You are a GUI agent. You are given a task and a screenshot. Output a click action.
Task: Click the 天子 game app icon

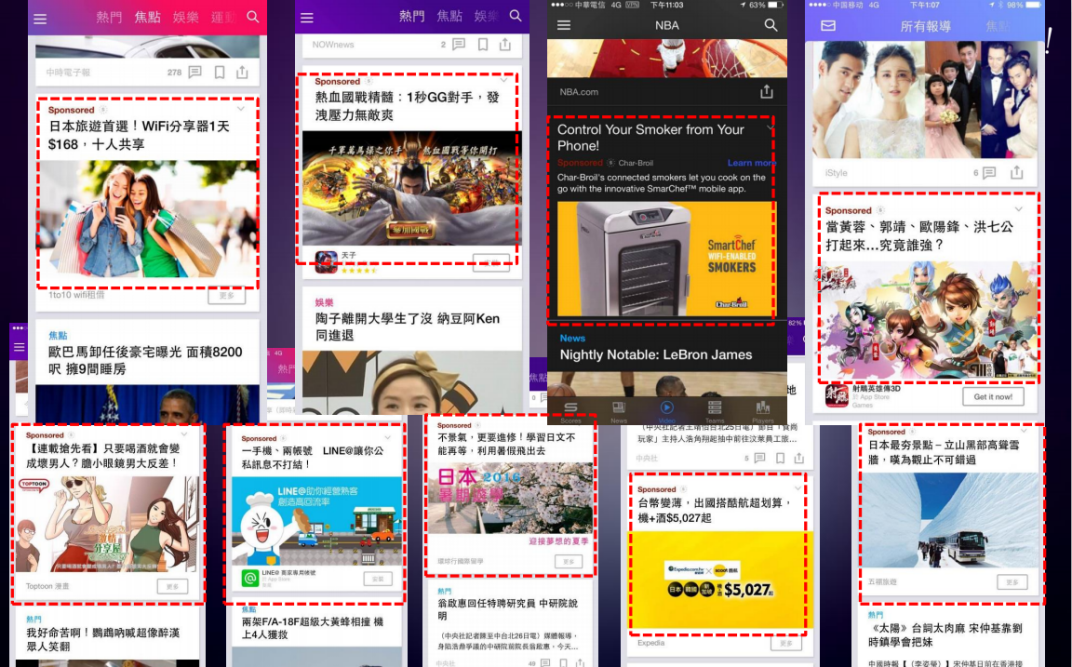coord(325,262)
